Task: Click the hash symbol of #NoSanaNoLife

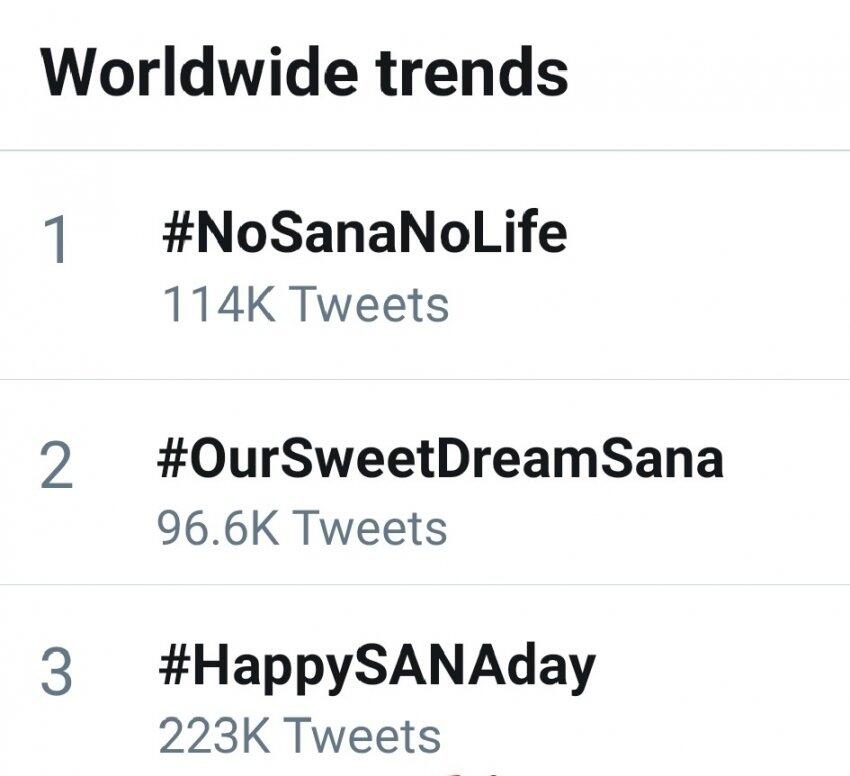Action: (x=177, y=233)
